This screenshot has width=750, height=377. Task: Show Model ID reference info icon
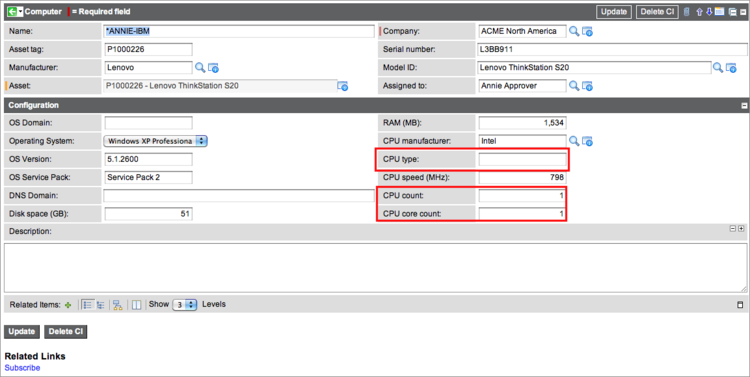click(x=731, y=68)
